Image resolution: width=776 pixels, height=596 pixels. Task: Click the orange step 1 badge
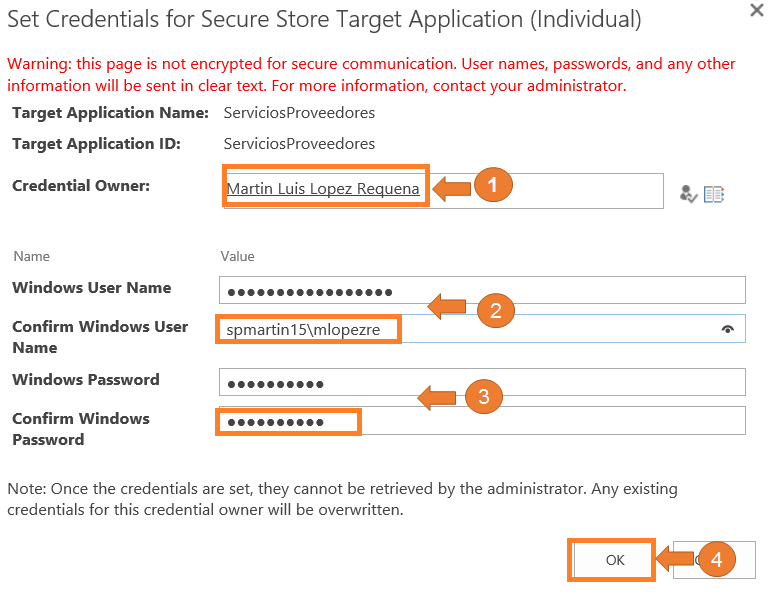[492, 186]
